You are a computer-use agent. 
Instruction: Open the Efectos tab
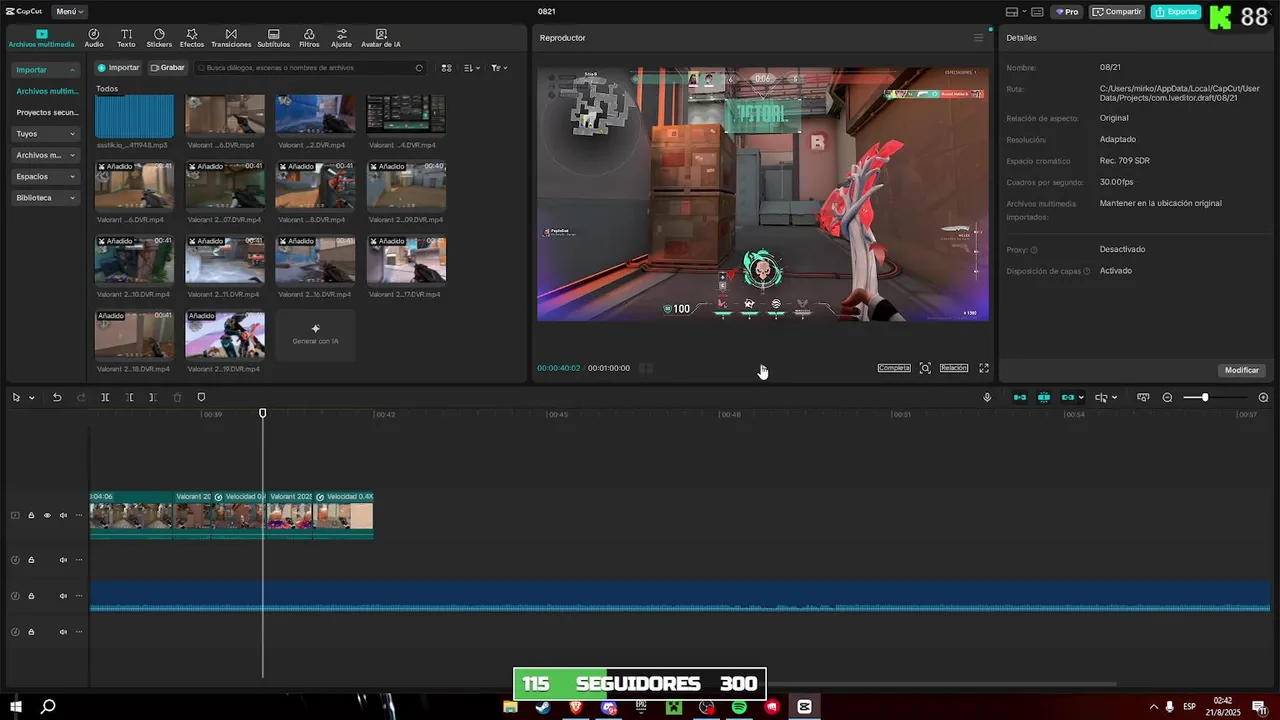tap(192, 38)
